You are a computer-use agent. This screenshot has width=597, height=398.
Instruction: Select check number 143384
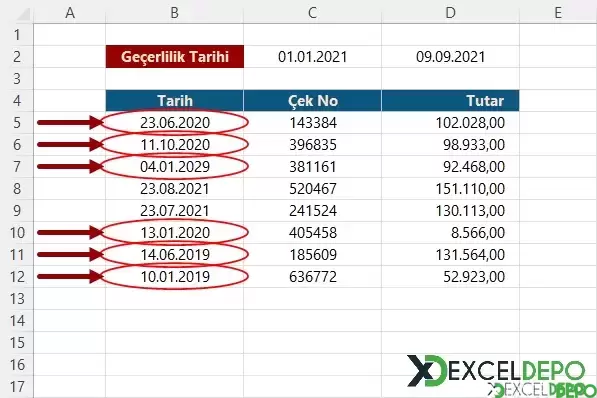(x=313, y=123)
